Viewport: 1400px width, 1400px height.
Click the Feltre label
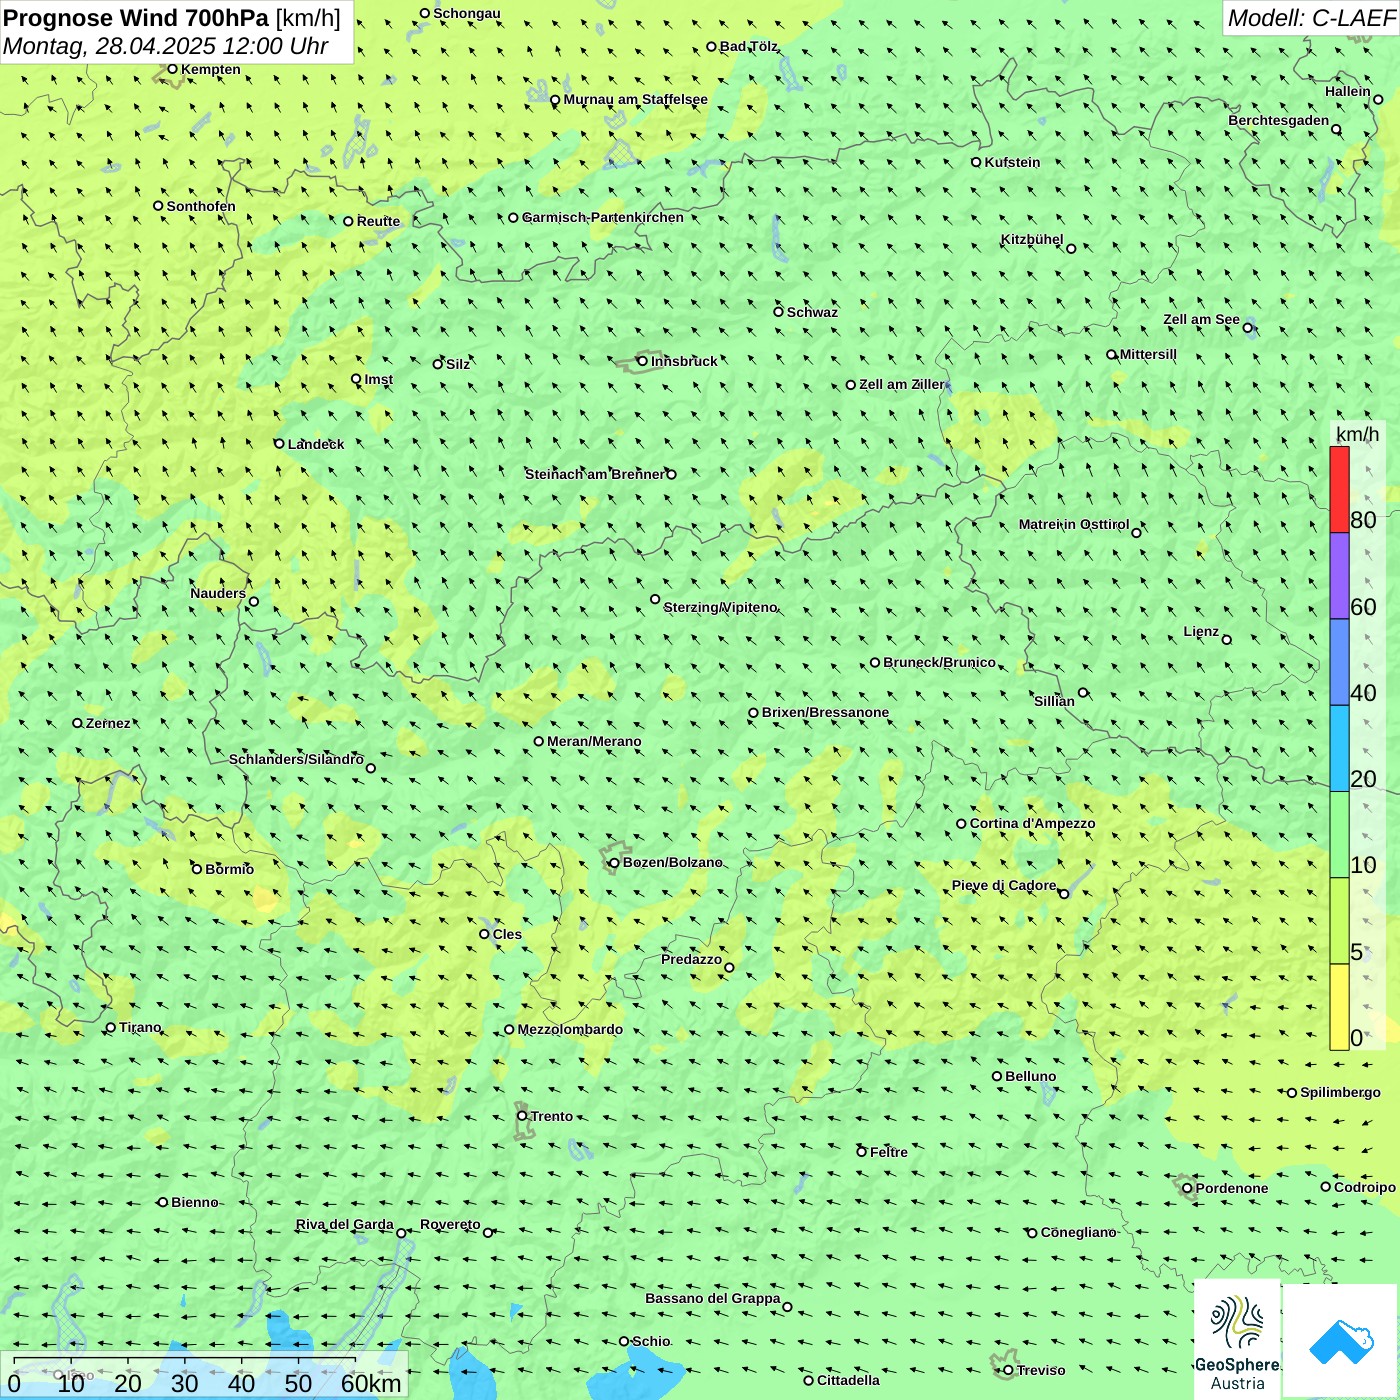pyautogui.click(x=888, y=1152)
